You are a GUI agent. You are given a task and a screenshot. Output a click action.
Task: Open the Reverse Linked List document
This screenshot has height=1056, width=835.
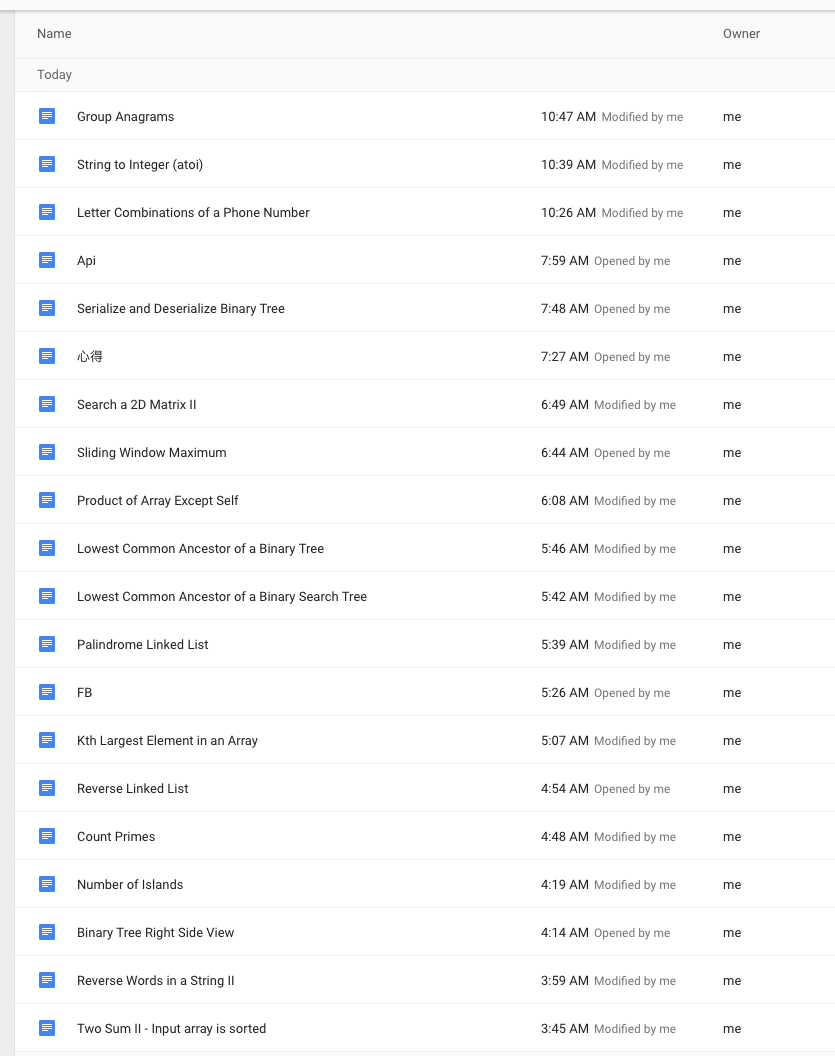point(133,788)
